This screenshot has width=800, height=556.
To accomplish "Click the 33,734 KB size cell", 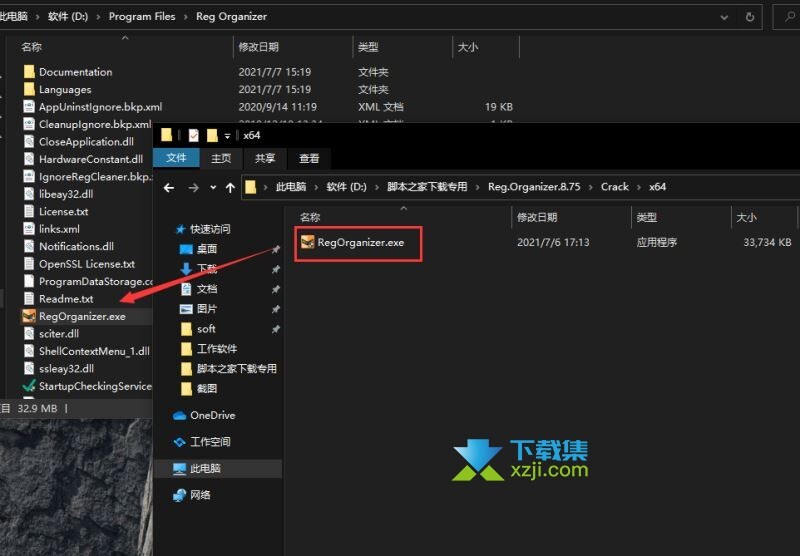I will point(767,242).
